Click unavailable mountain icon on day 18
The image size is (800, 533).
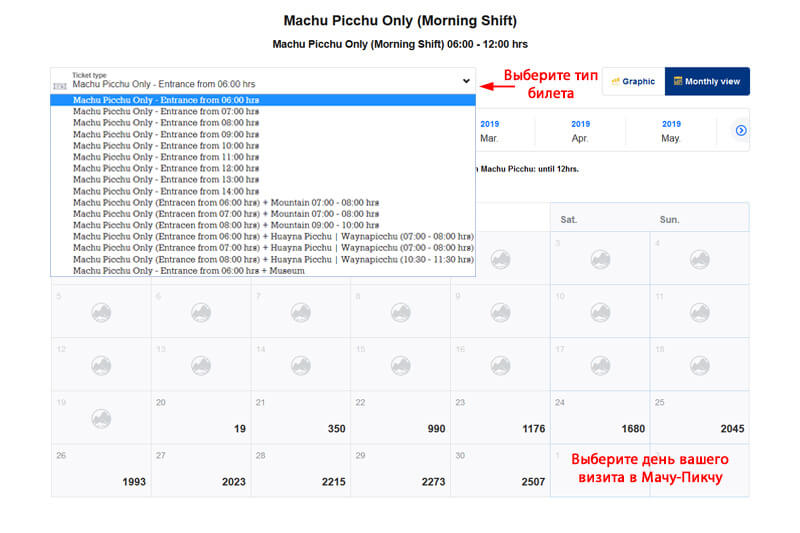click(700, 366)
